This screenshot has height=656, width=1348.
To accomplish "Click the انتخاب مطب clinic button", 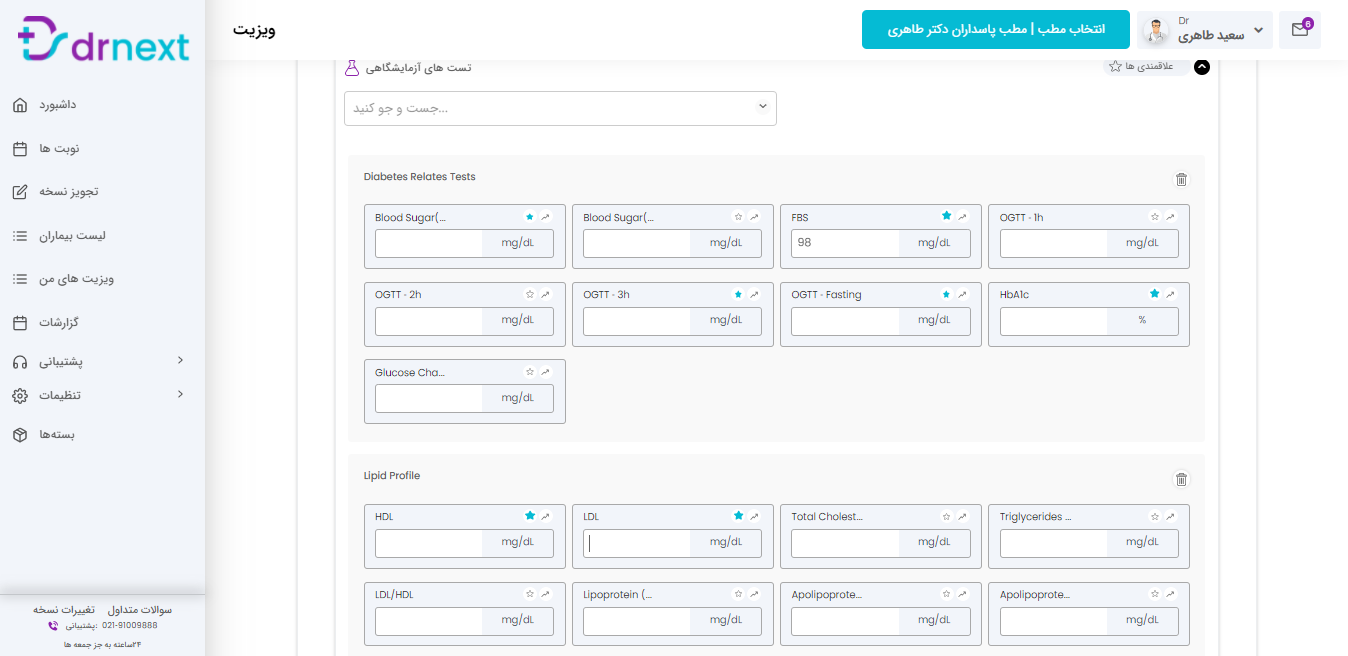I will point(996,30).
